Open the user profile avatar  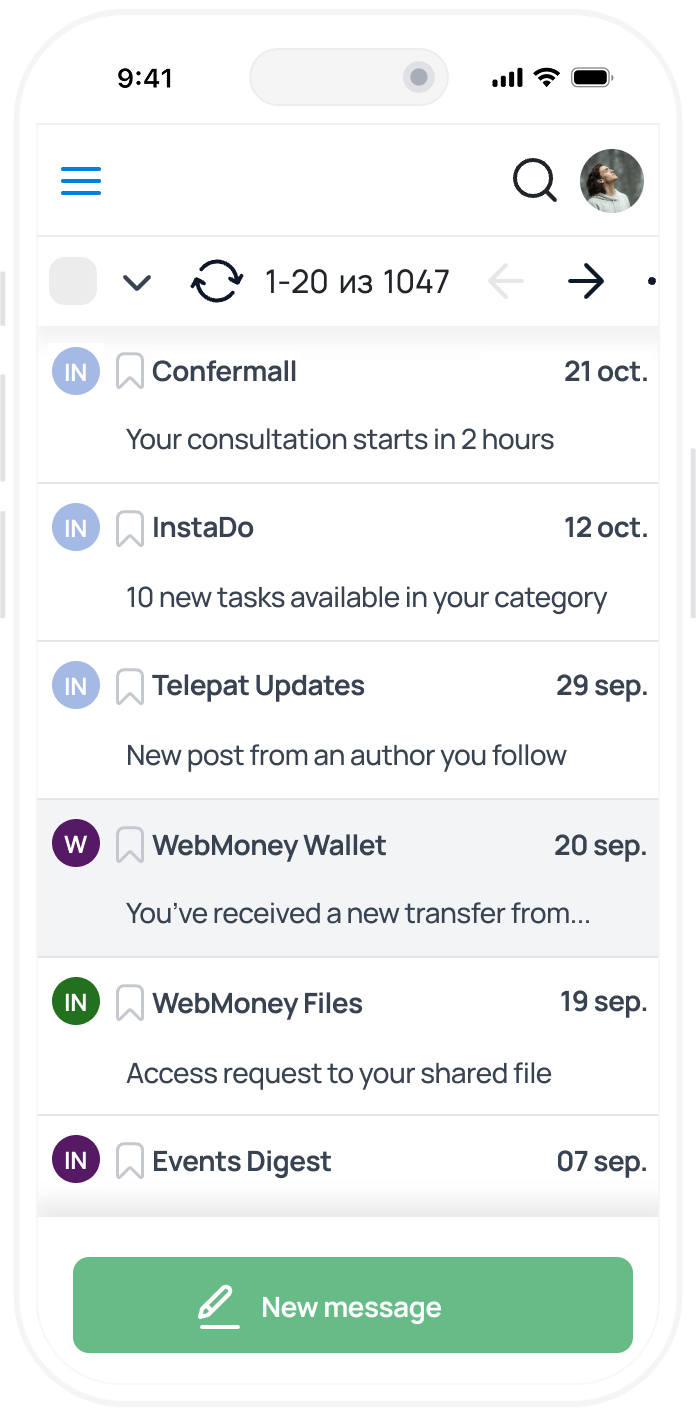pyautogui.click(x=612, y=181)
